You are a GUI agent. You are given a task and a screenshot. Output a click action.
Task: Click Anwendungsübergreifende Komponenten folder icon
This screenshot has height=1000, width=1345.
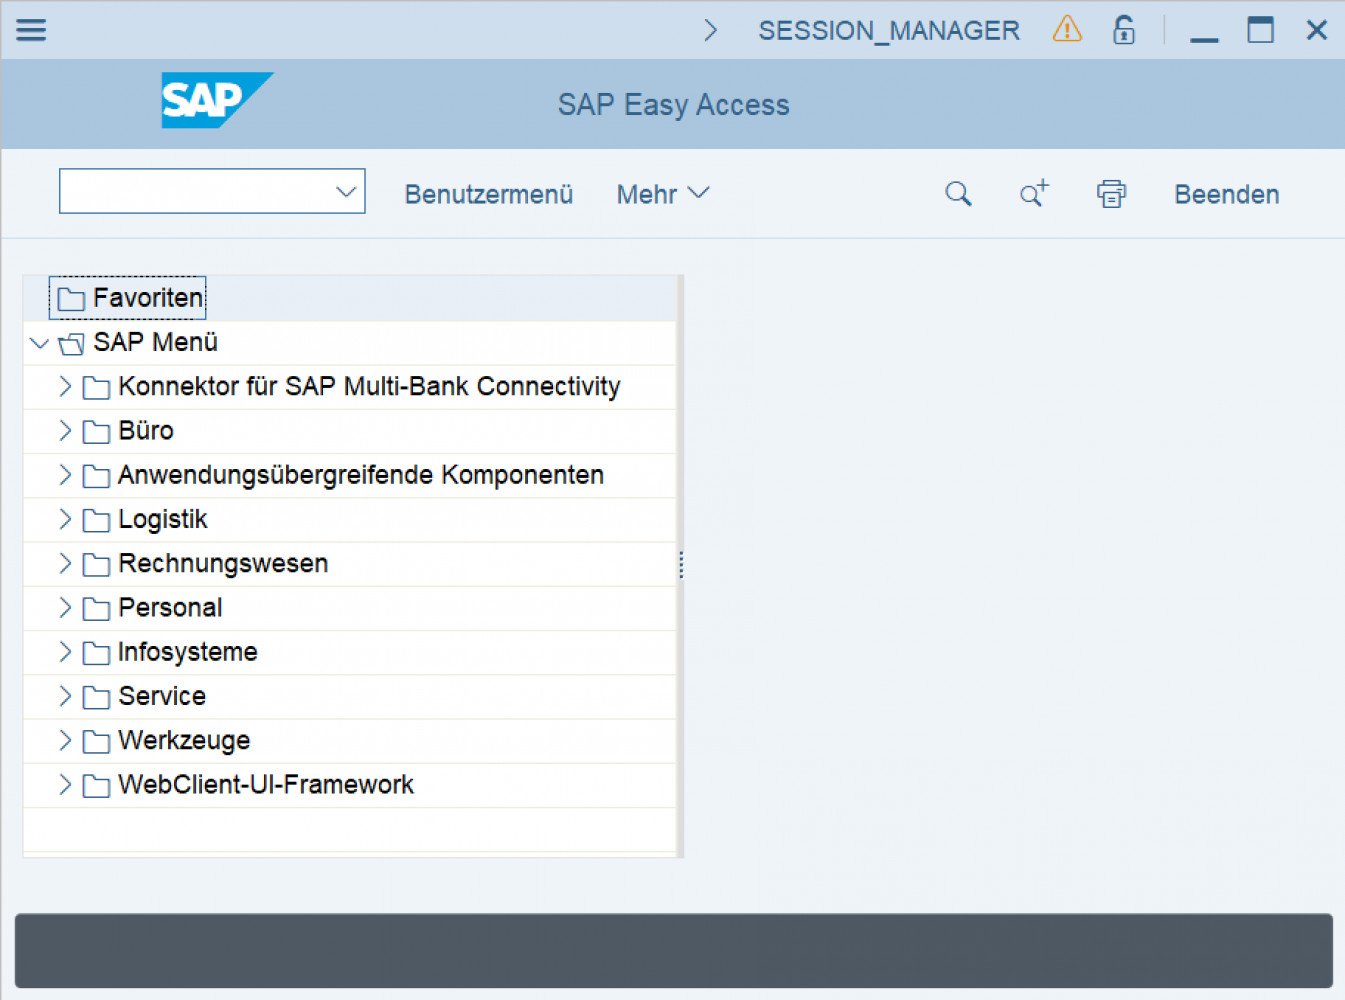point(96,476)
